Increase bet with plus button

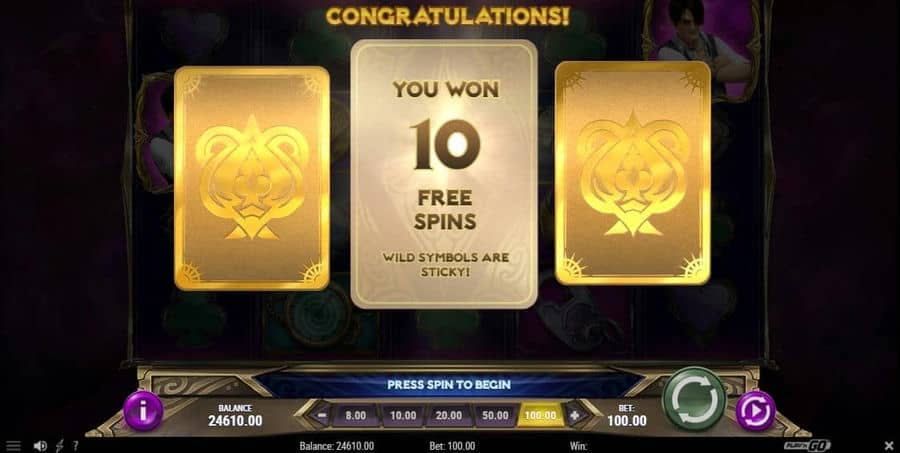[x=575, y=415]
